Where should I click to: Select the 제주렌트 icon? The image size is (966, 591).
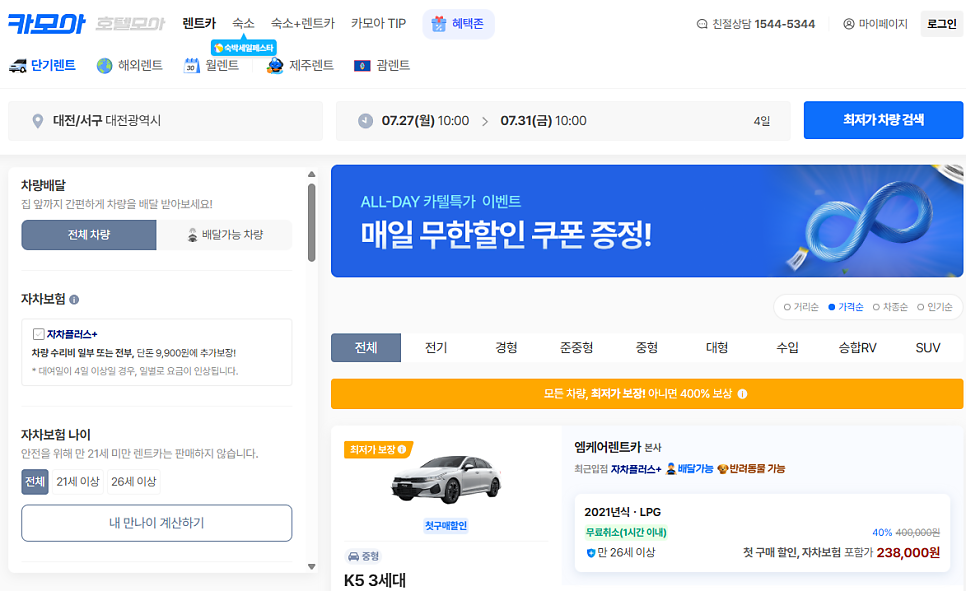275,66
